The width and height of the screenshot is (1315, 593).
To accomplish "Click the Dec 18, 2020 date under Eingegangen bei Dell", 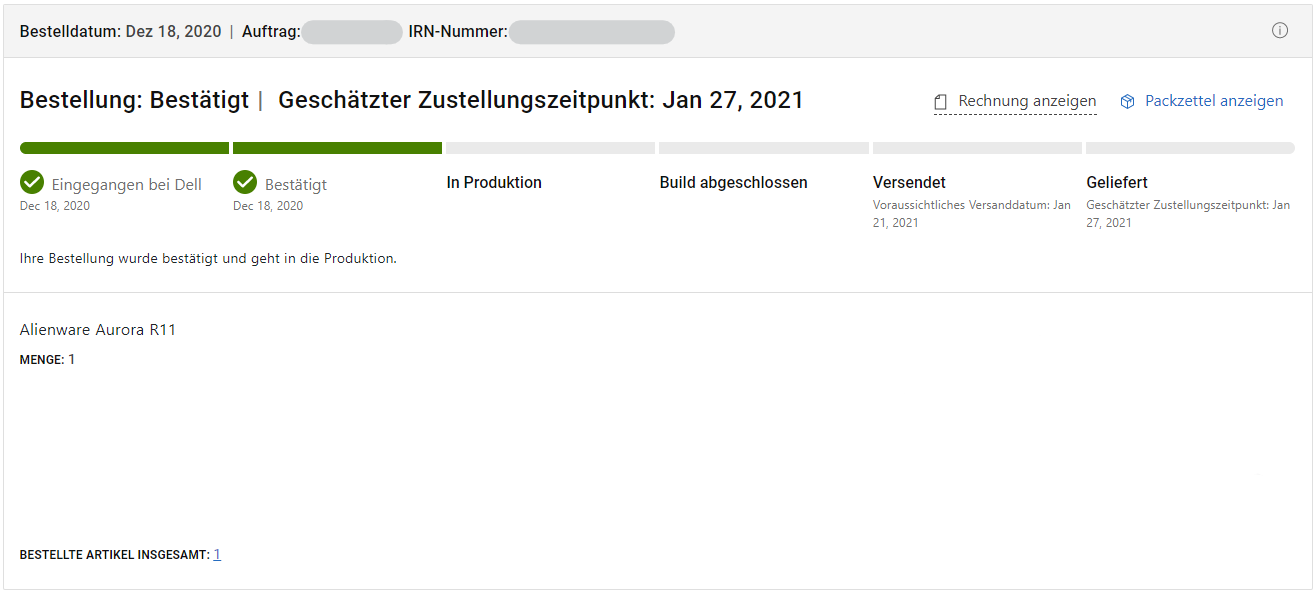I will [55, 206].
